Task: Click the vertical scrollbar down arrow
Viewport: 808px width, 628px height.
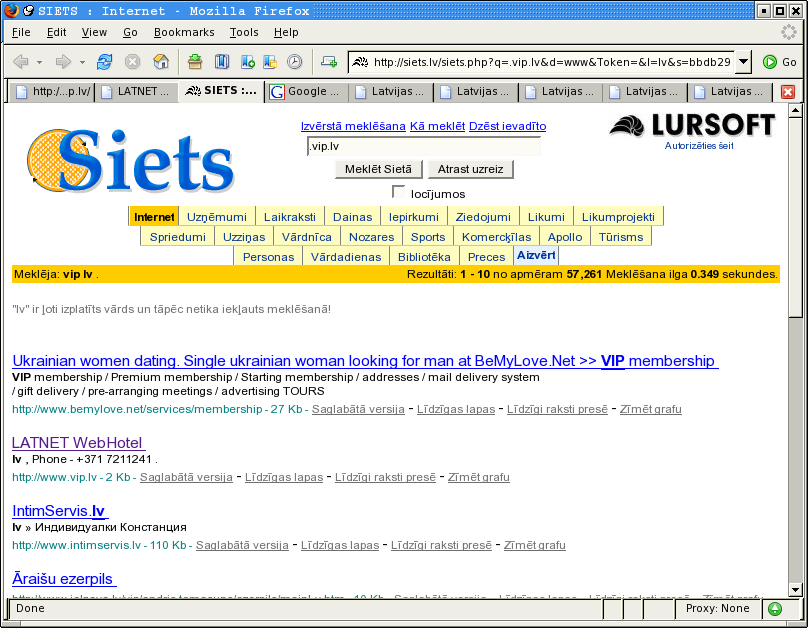Action: [795, 588]
